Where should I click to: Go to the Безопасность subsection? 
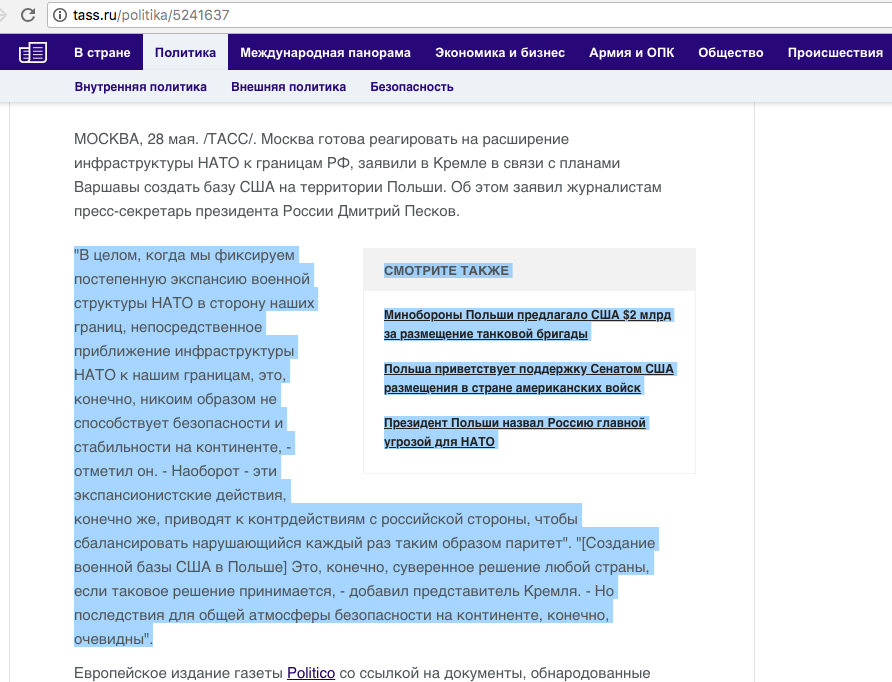[411, 87]
